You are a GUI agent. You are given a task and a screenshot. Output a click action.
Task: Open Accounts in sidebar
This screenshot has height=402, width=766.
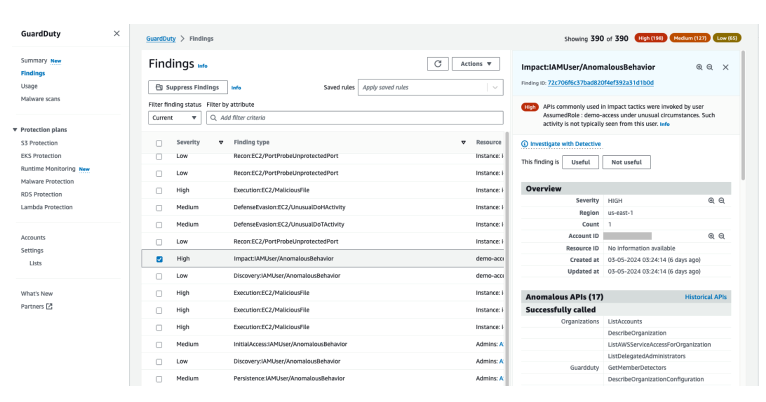tap(33, 237)
